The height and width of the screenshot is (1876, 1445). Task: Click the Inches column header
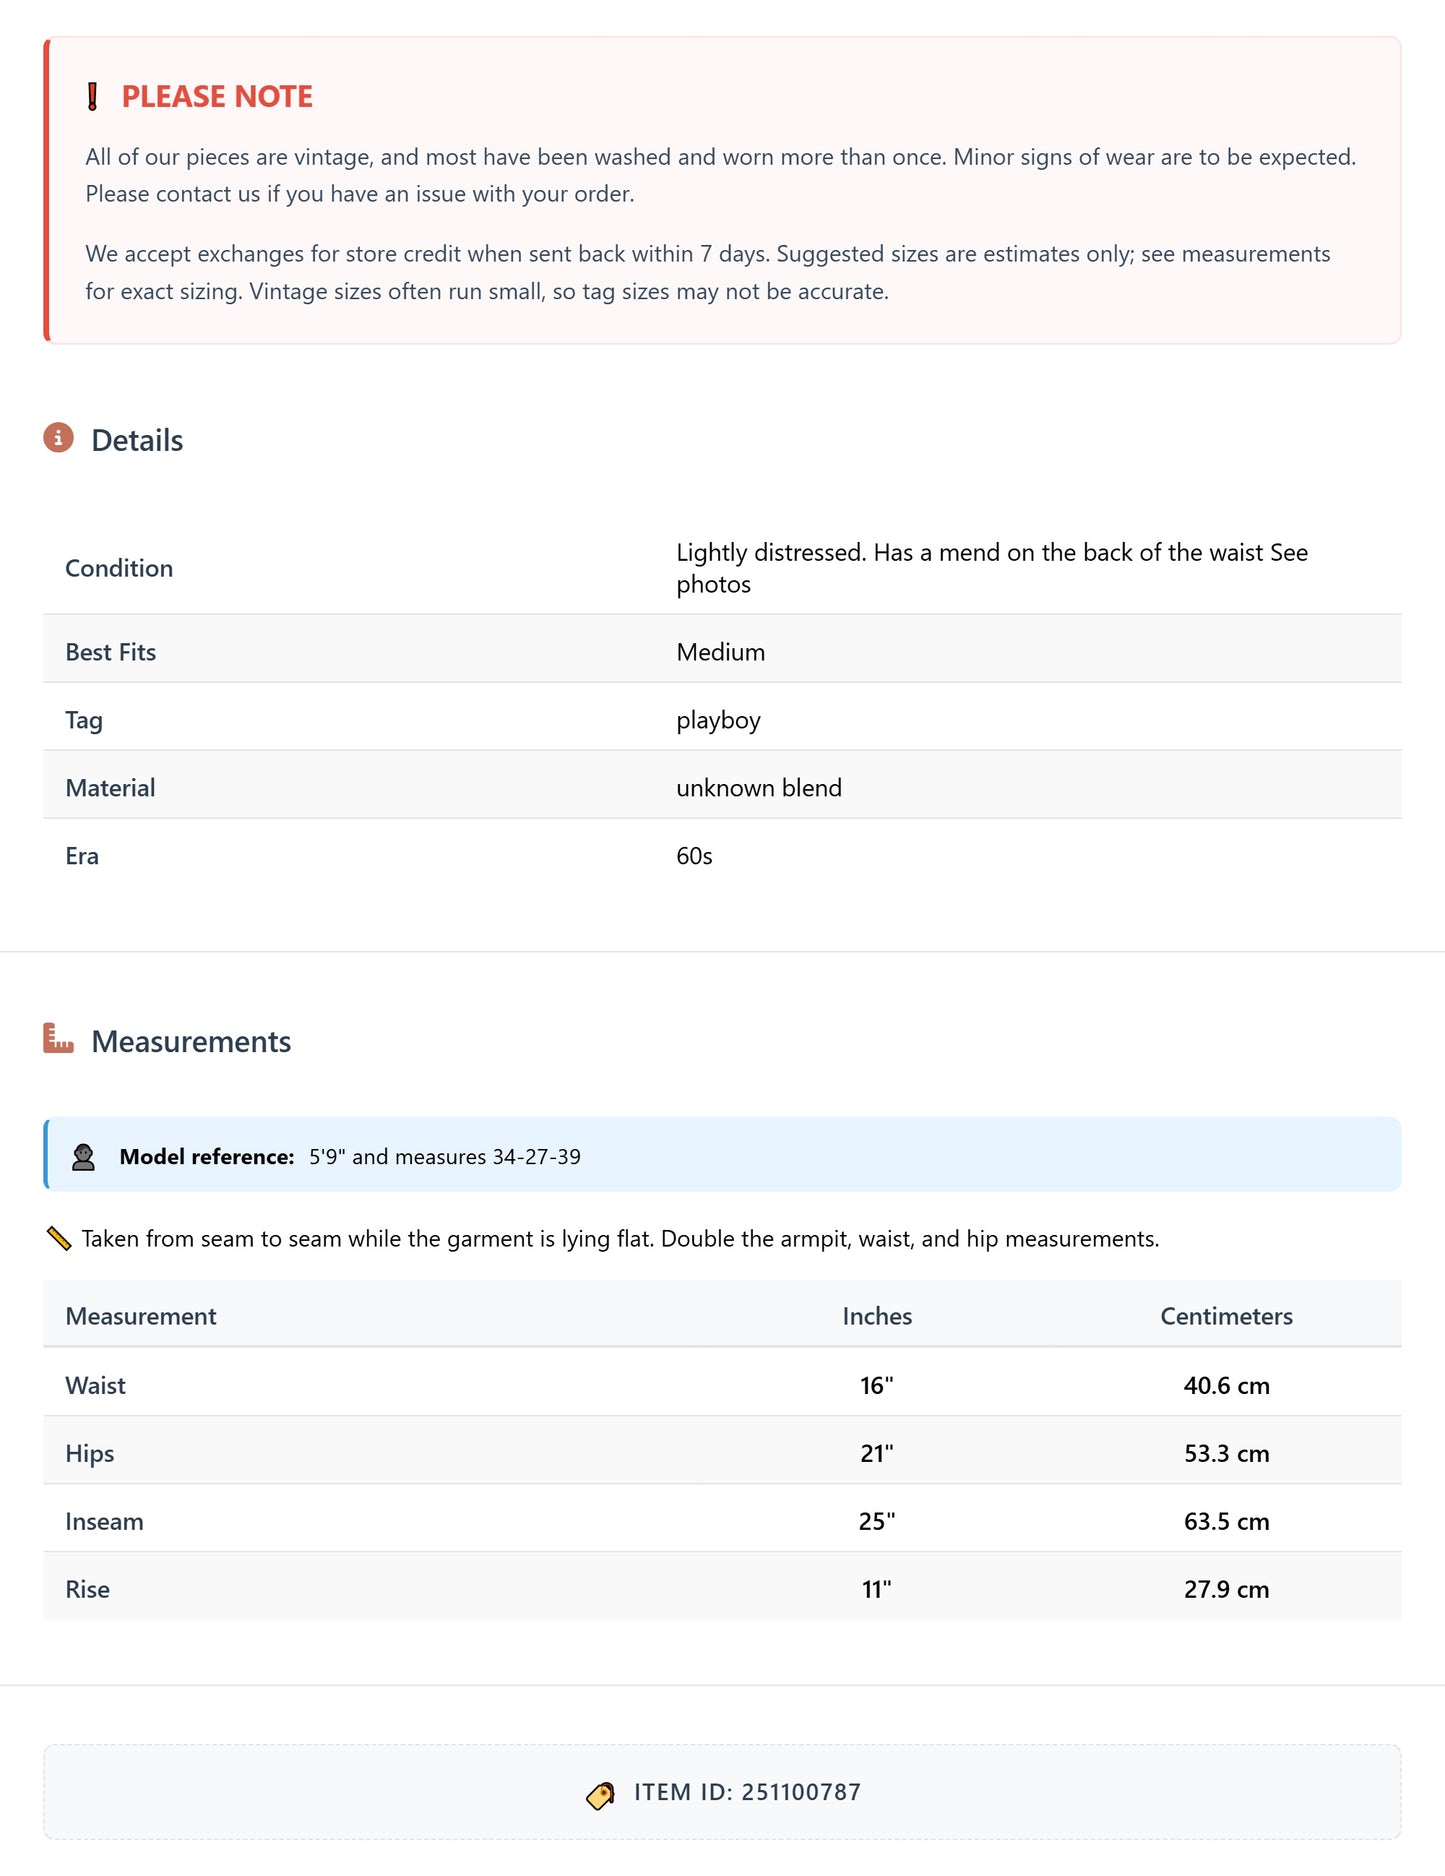(x=877, y=1316)
